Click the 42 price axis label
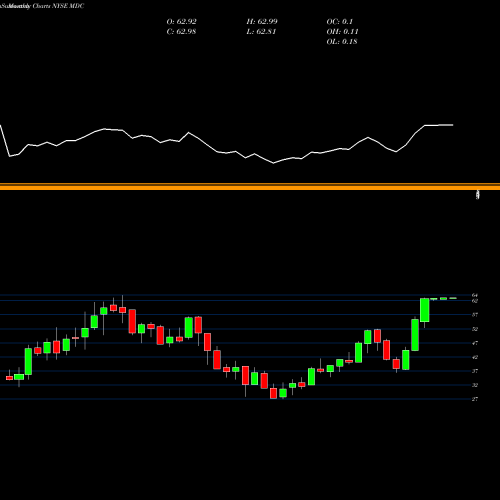The image size is (500, 500). pos(475,357)
